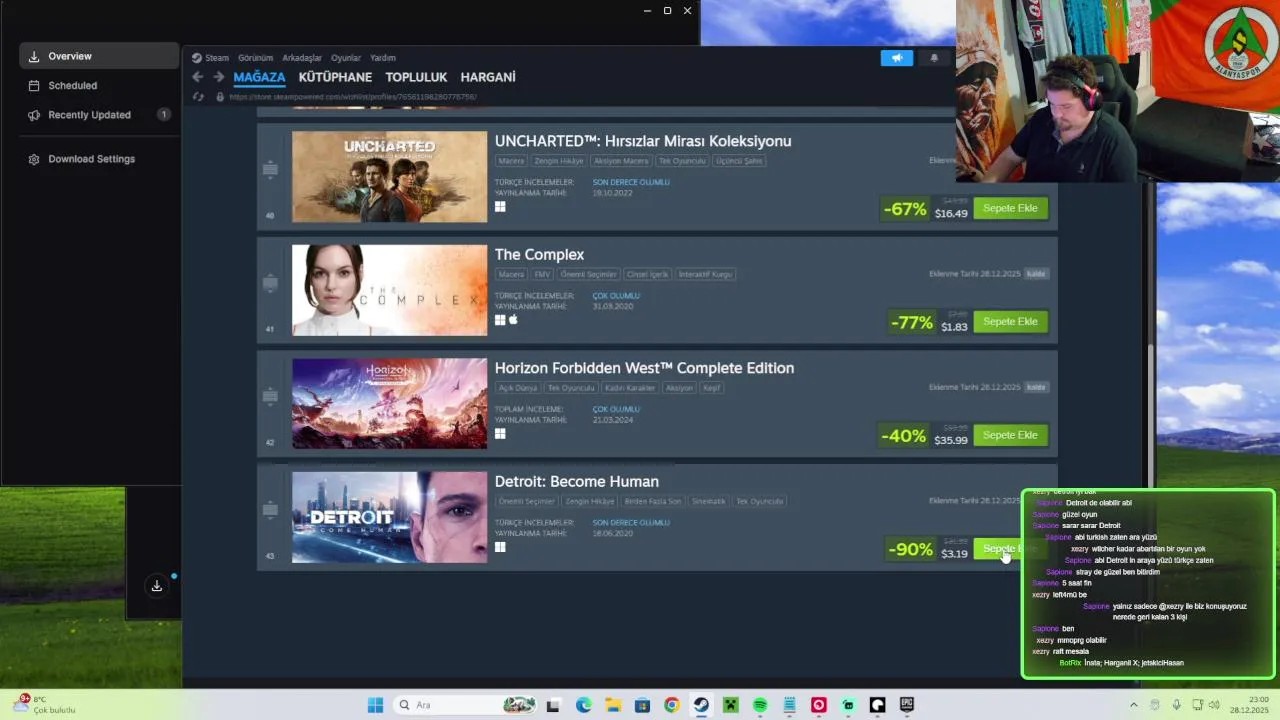Open the HARGANİ profile tab
This screenshot has height=720, width=1280.
pos(488,77)
